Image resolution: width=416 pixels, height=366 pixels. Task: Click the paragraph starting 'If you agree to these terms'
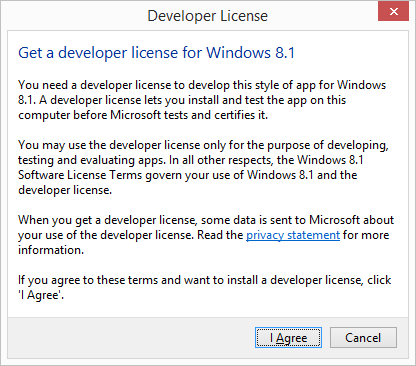point(204,287)
